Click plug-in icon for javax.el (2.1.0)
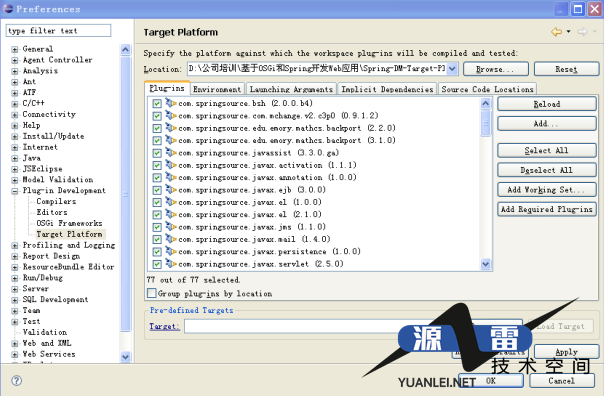This screenshot has height=396, width=604. [171, 214]
